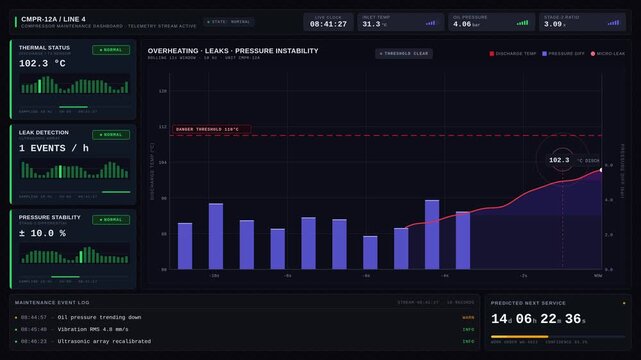Viewport: 641px width, 360px height.
Task: Click the Inlet Temp signal bars icon
Action: coord(430,23)
